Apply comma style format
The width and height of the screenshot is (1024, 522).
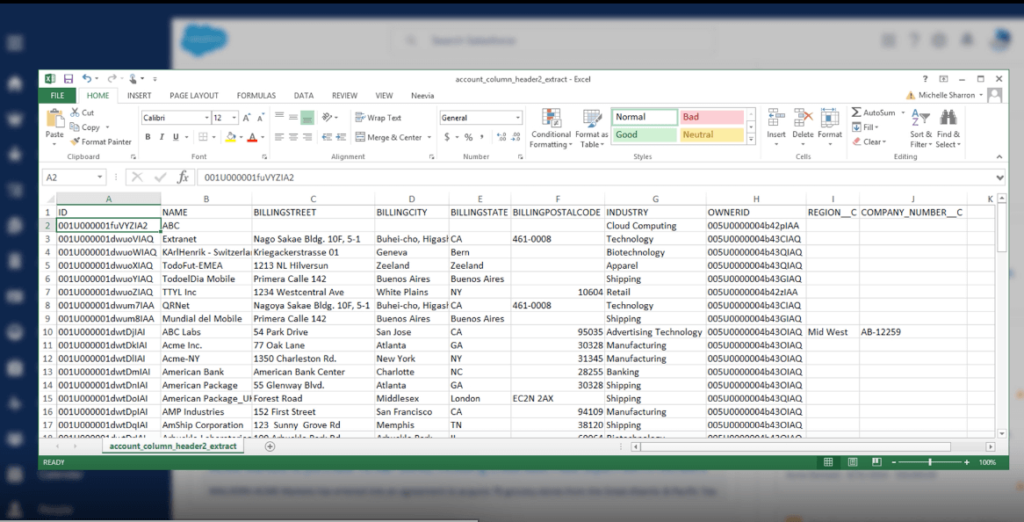point(482,137)
